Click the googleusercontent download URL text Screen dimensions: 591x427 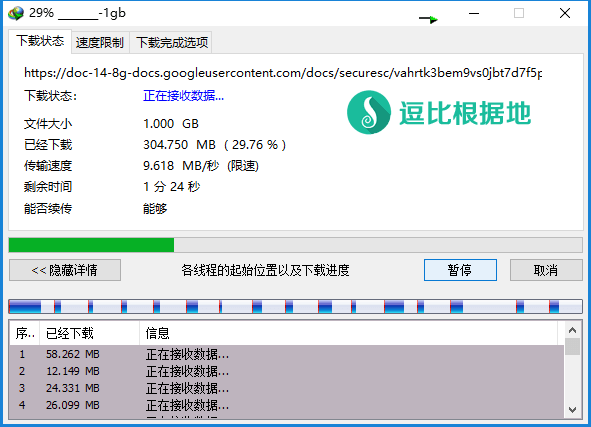click(283, 72)
